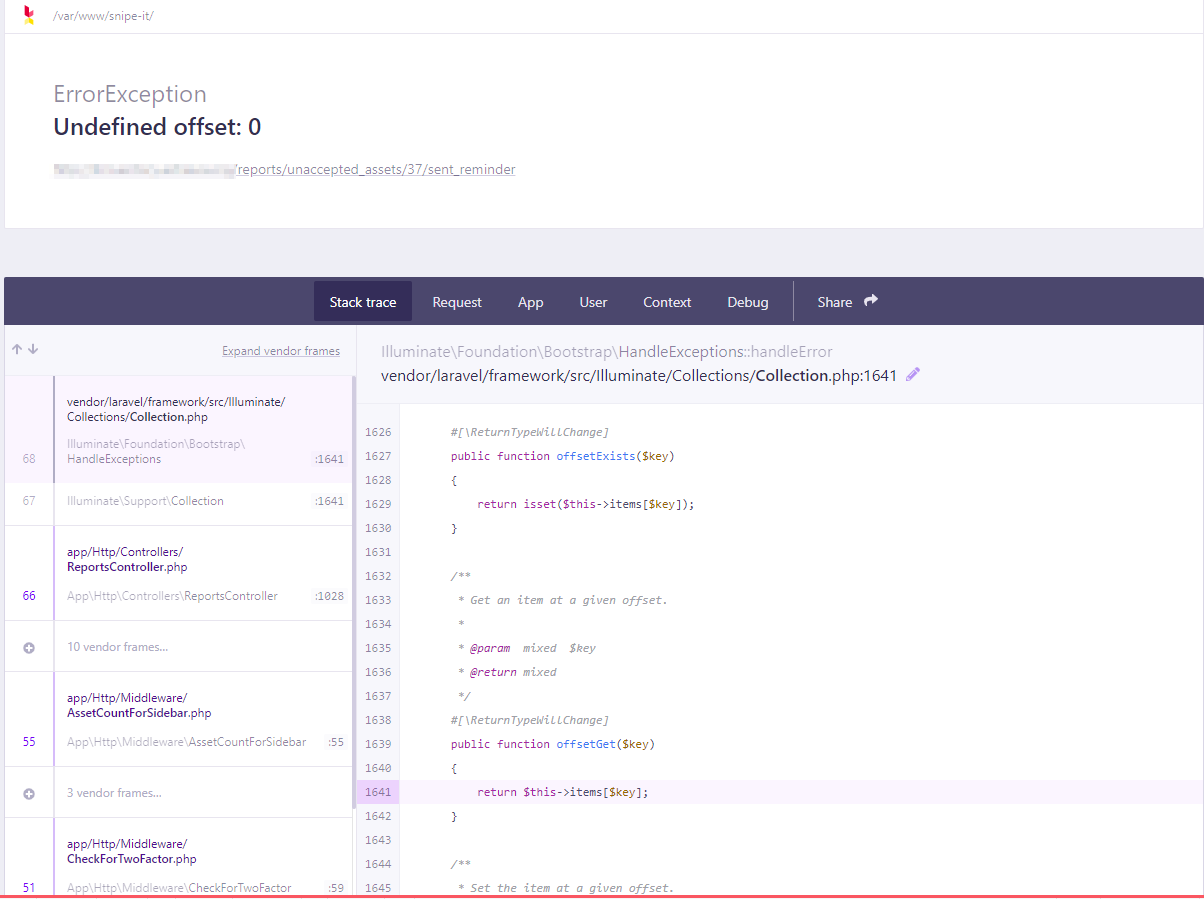Screen dimensions: 1204x899
Task: Click the down arrow to navigate stack frames
Action: point(33,349)
